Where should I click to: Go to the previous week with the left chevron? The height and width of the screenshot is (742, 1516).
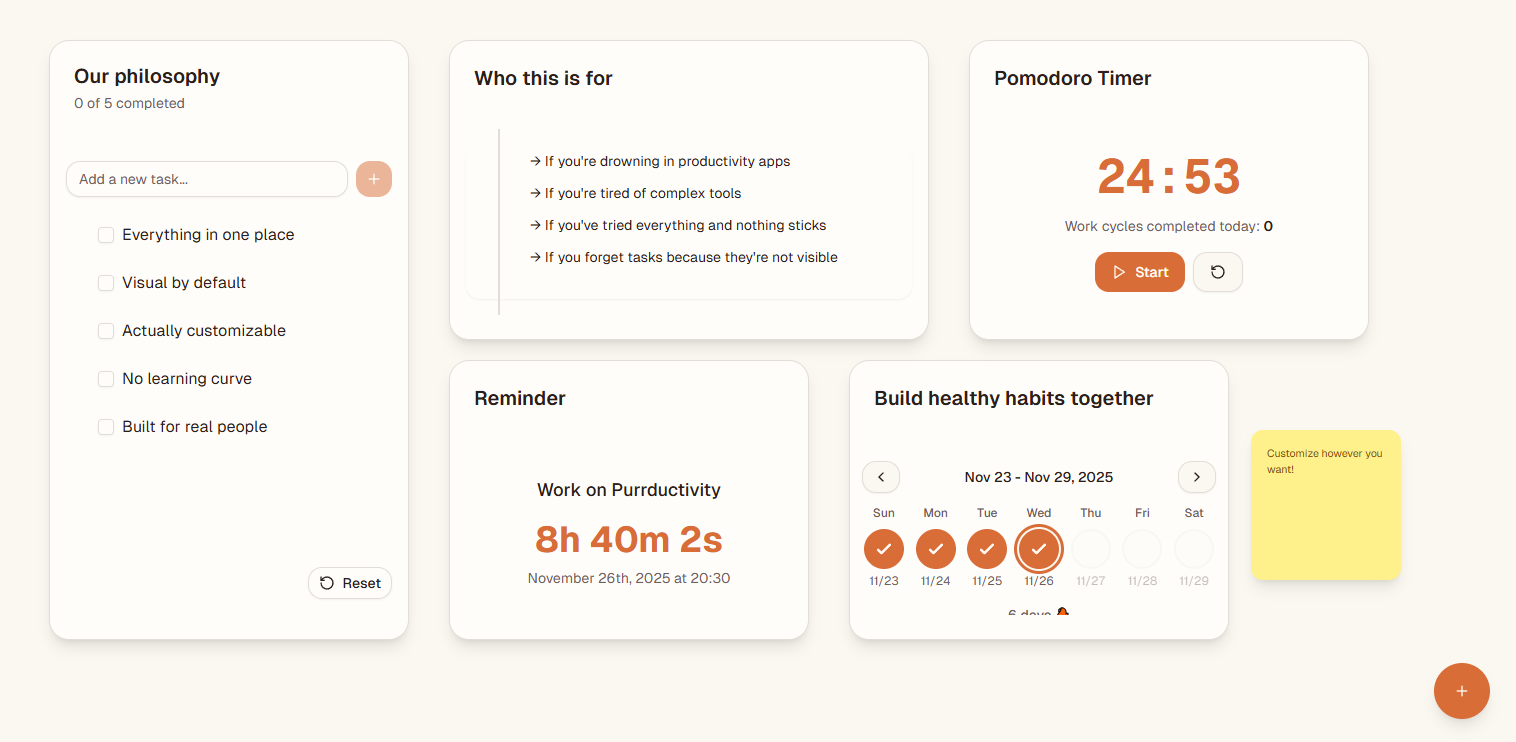click(881, 477)
